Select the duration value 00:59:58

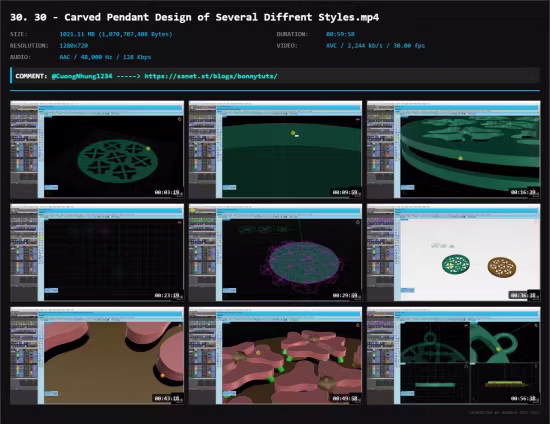340,34
